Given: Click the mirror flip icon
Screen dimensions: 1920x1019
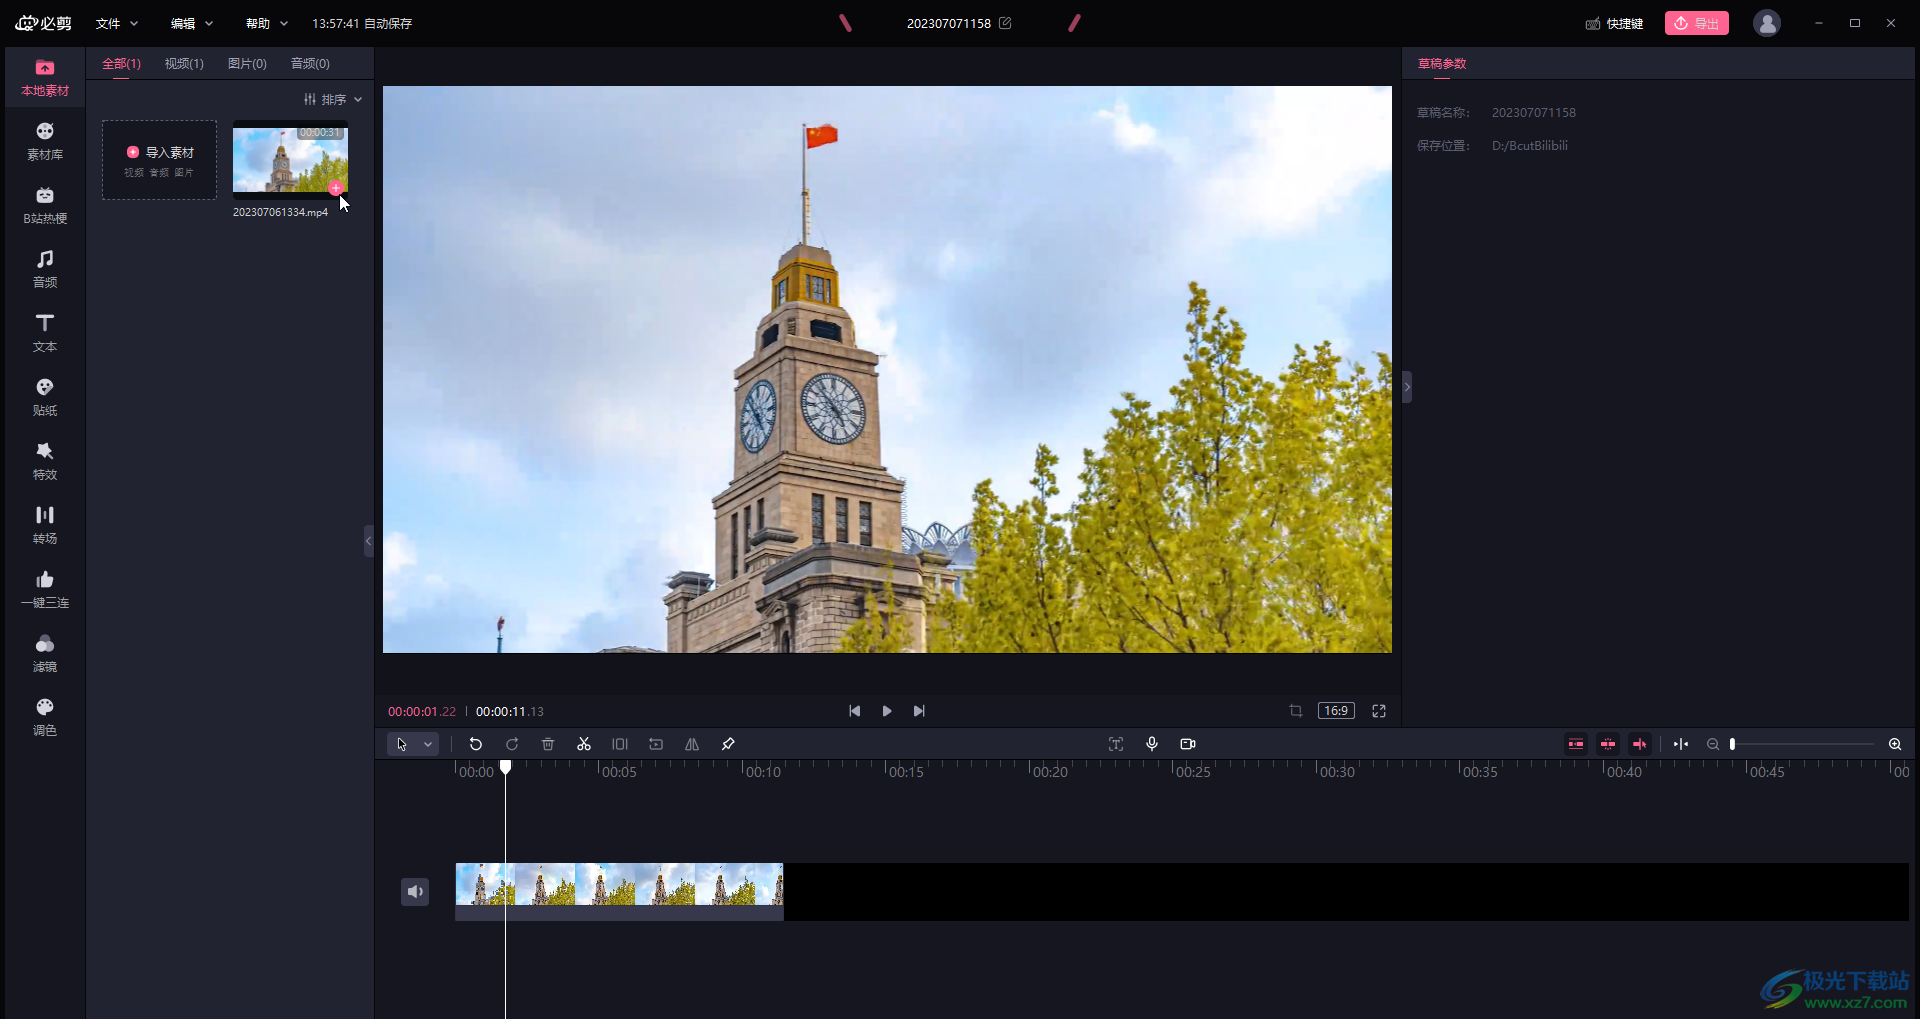Looking at the screenshot, I should tap(692, 744).
